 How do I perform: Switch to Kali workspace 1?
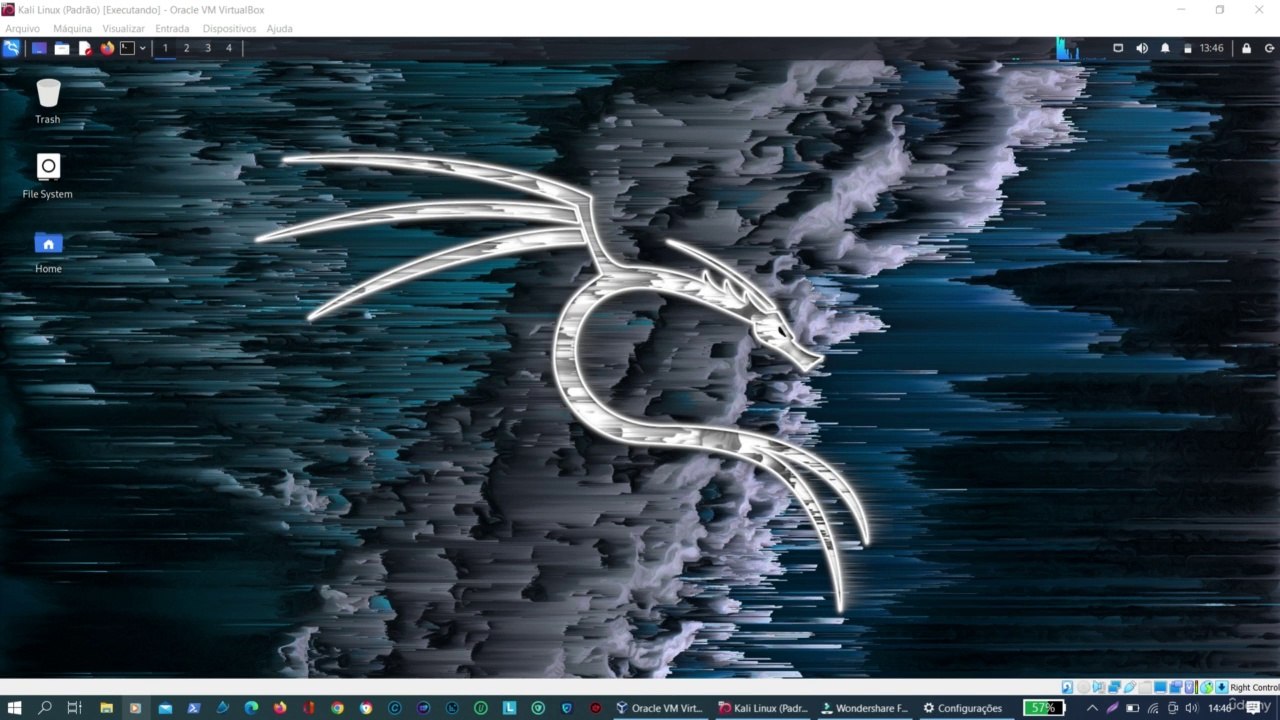165,48
